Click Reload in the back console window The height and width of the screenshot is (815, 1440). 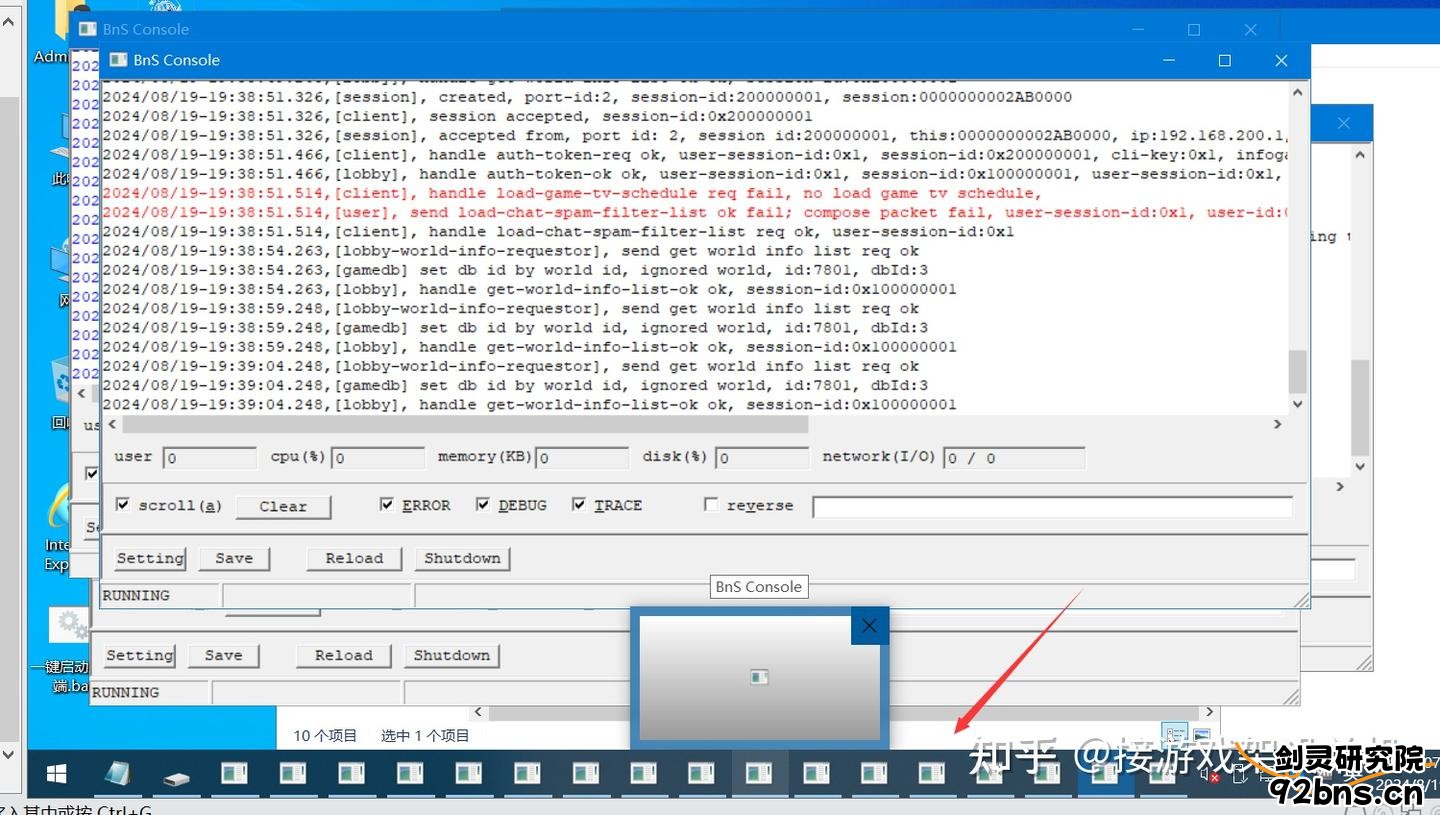click(343, 655)
